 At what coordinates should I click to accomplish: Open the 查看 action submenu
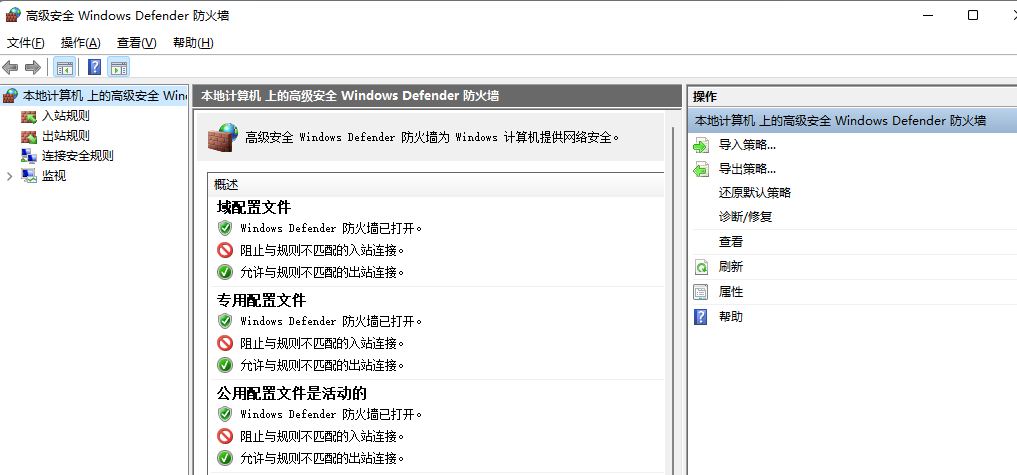click(x=731, y=242)
